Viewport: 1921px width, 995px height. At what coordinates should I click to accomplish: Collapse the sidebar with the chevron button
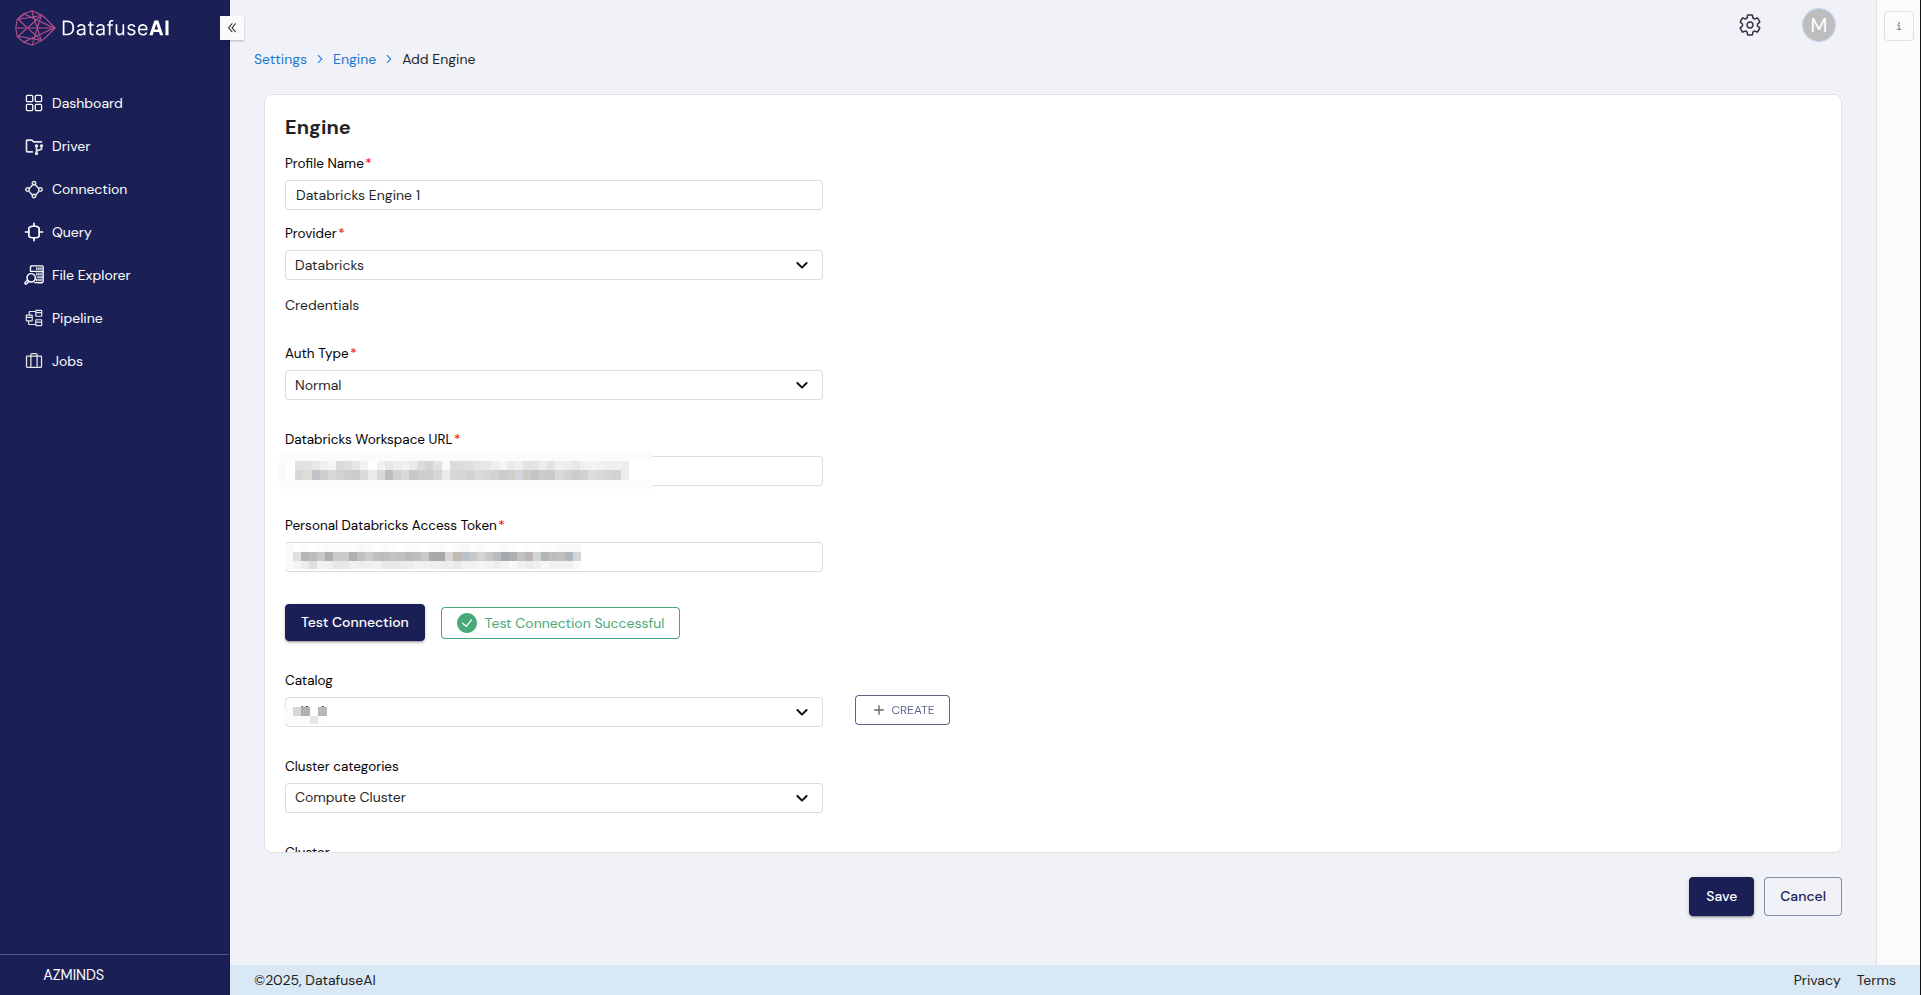(x=231, y=28)
